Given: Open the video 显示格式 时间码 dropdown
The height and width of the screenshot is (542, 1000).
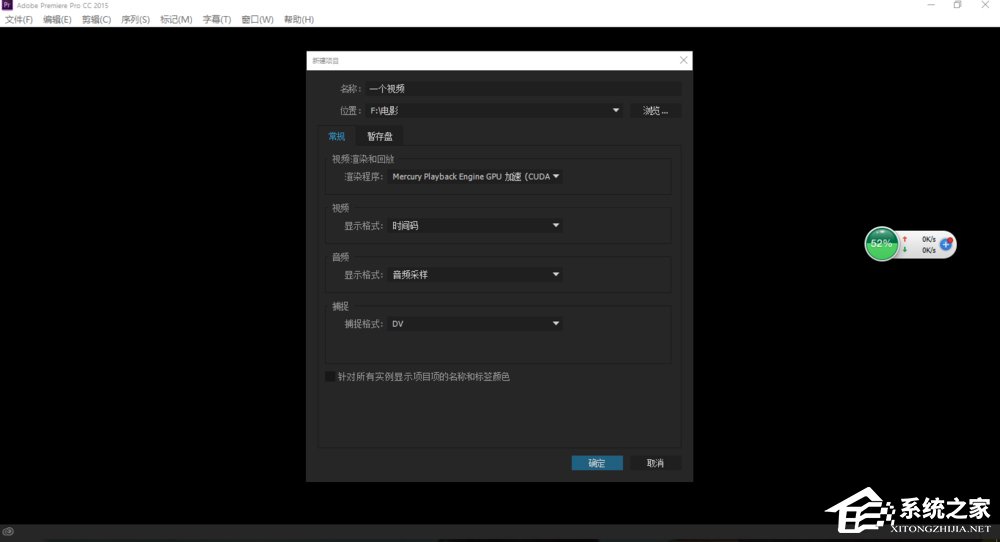Looking at the screenshot, I should [475, 226].
